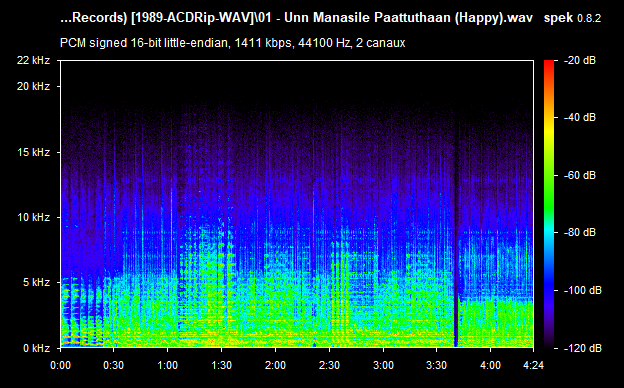Click the 3:00 time axis label
624x388 pixels.
tap(383, 365)
